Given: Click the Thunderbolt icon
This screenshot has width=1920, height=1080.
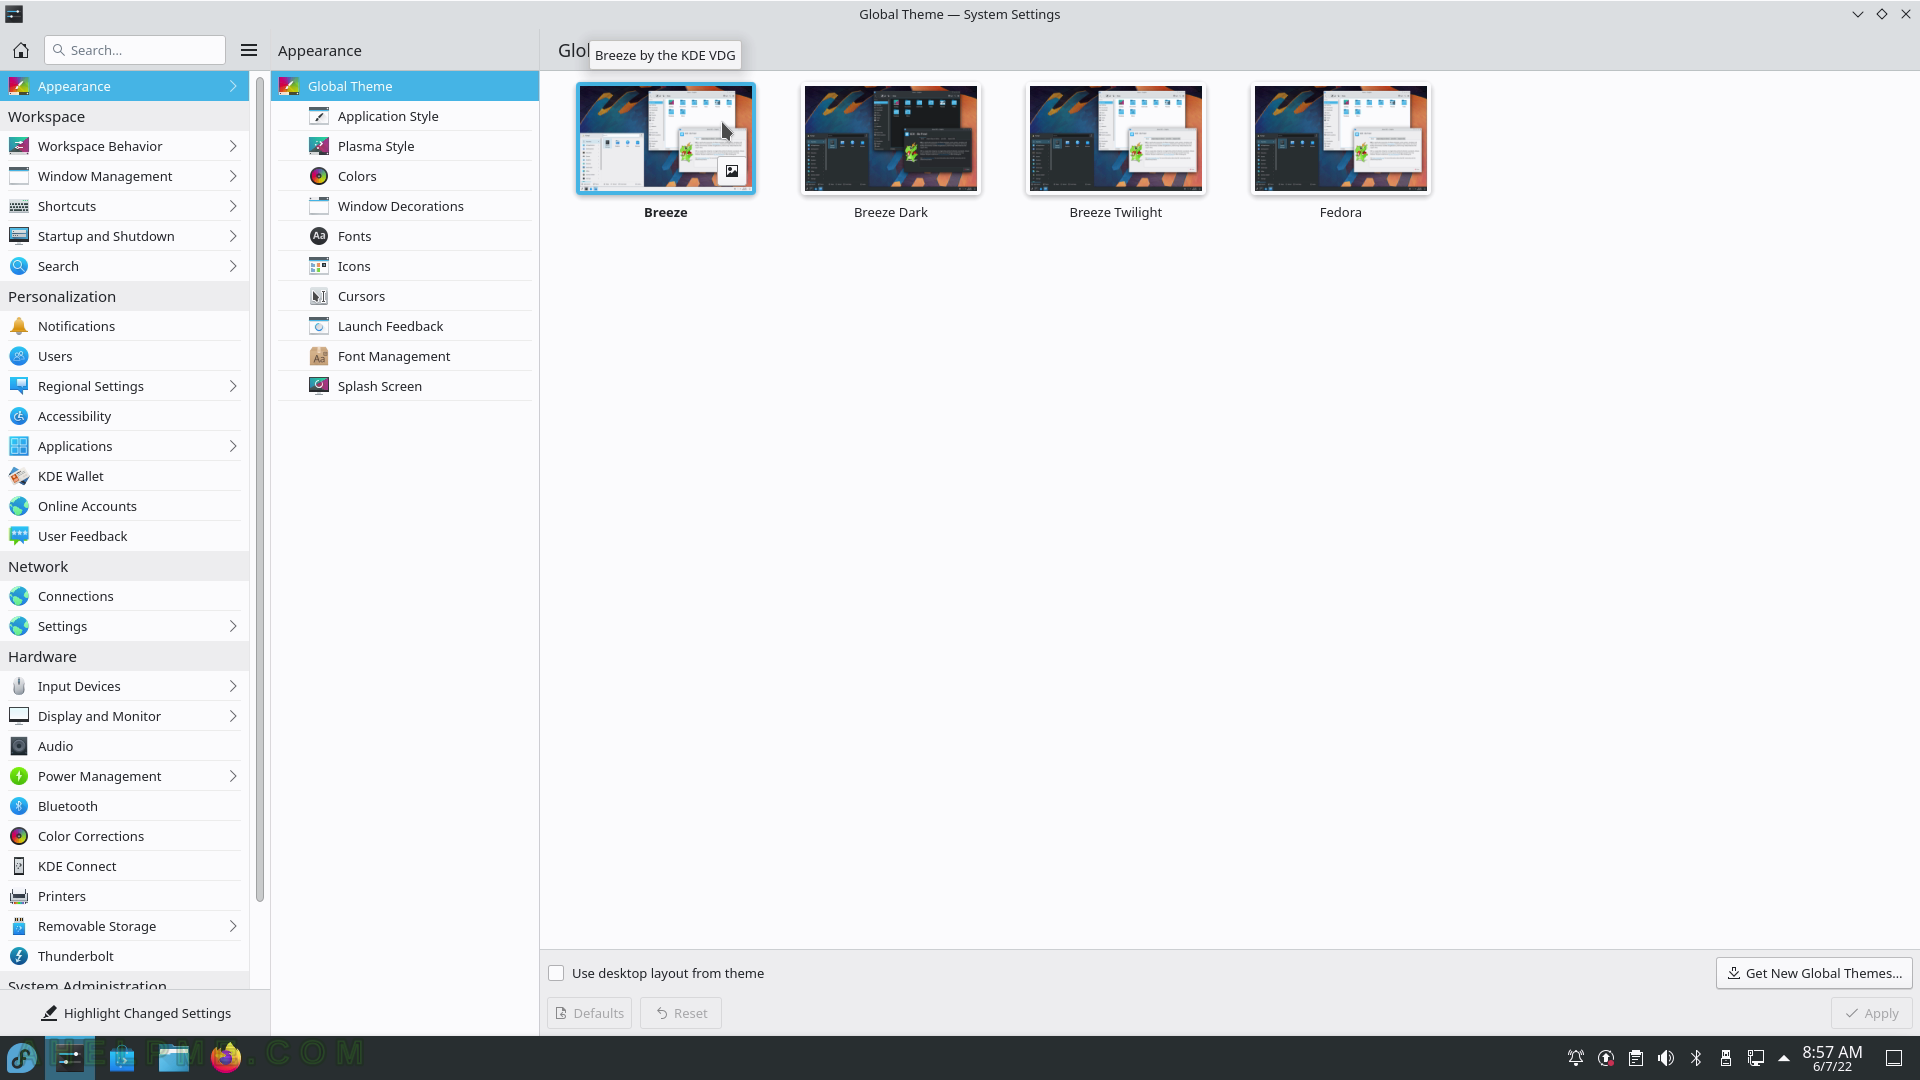Looking at the screenshot, I should coord(19,956).
